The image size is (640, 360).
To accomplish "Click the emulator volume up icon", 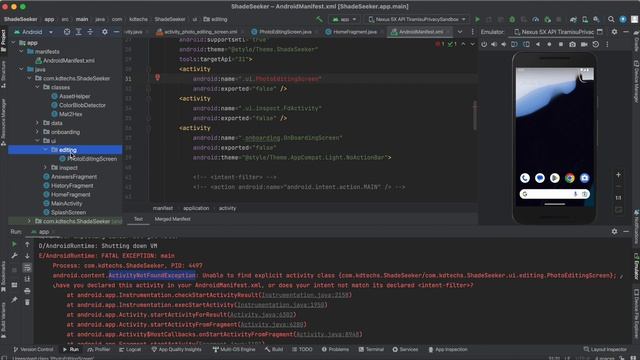I will point(494,44).
